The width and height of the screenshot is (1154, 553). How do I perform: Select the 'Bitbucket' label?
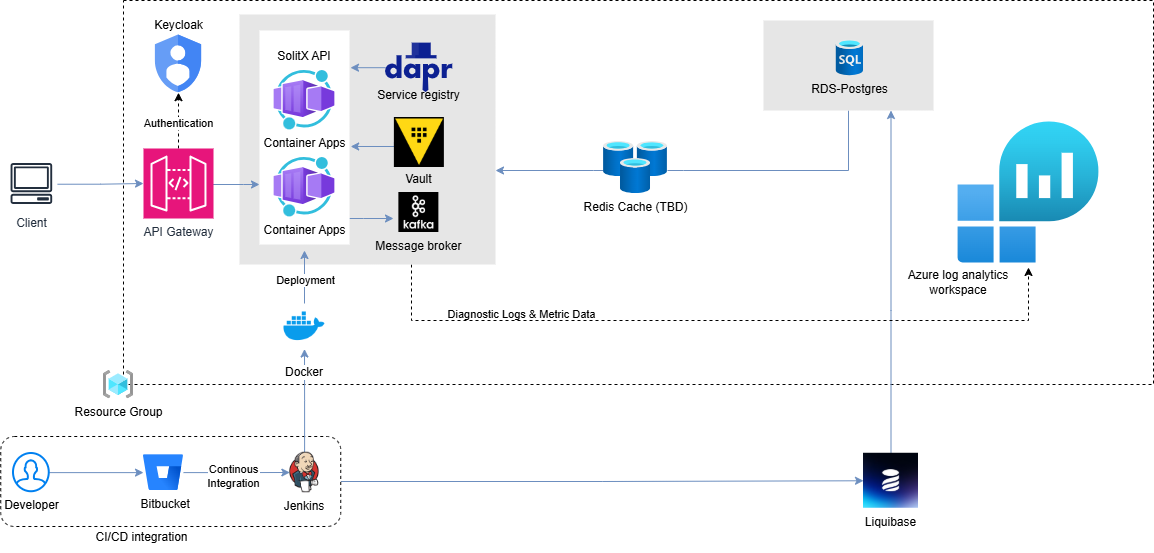click(x=165, y=504)
